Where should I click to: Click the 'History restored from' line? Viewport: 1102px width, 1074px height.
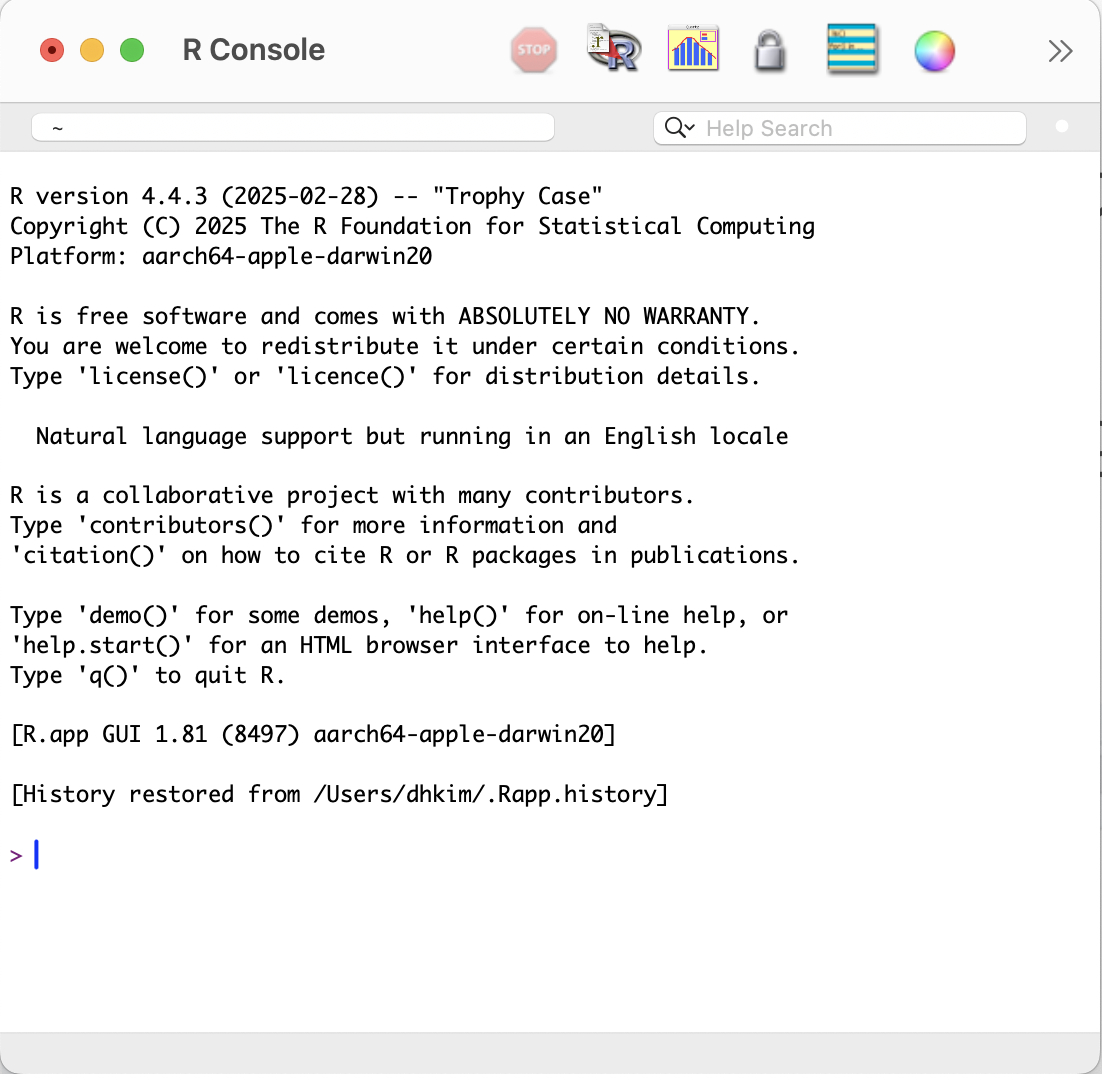339,794
